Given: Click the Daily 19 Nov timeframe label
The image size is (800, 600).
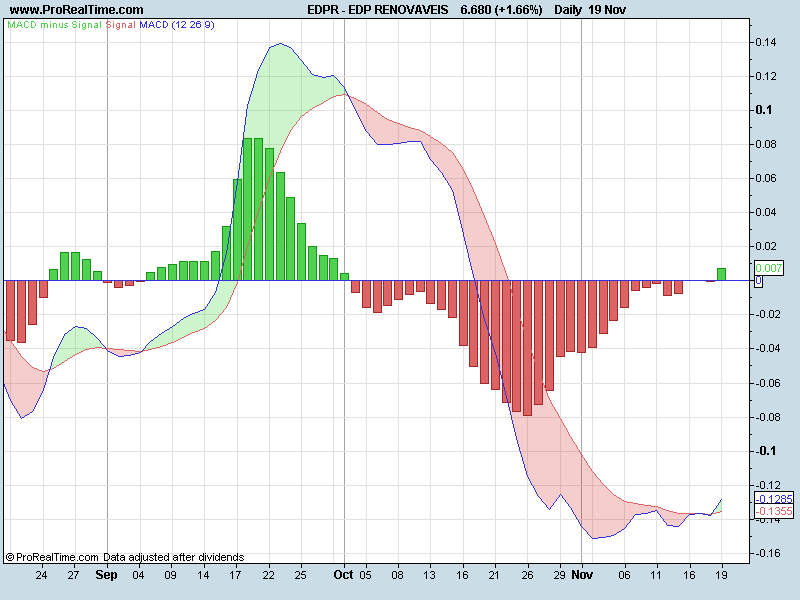Looking at the screenshot, I should tap(590, 10).
